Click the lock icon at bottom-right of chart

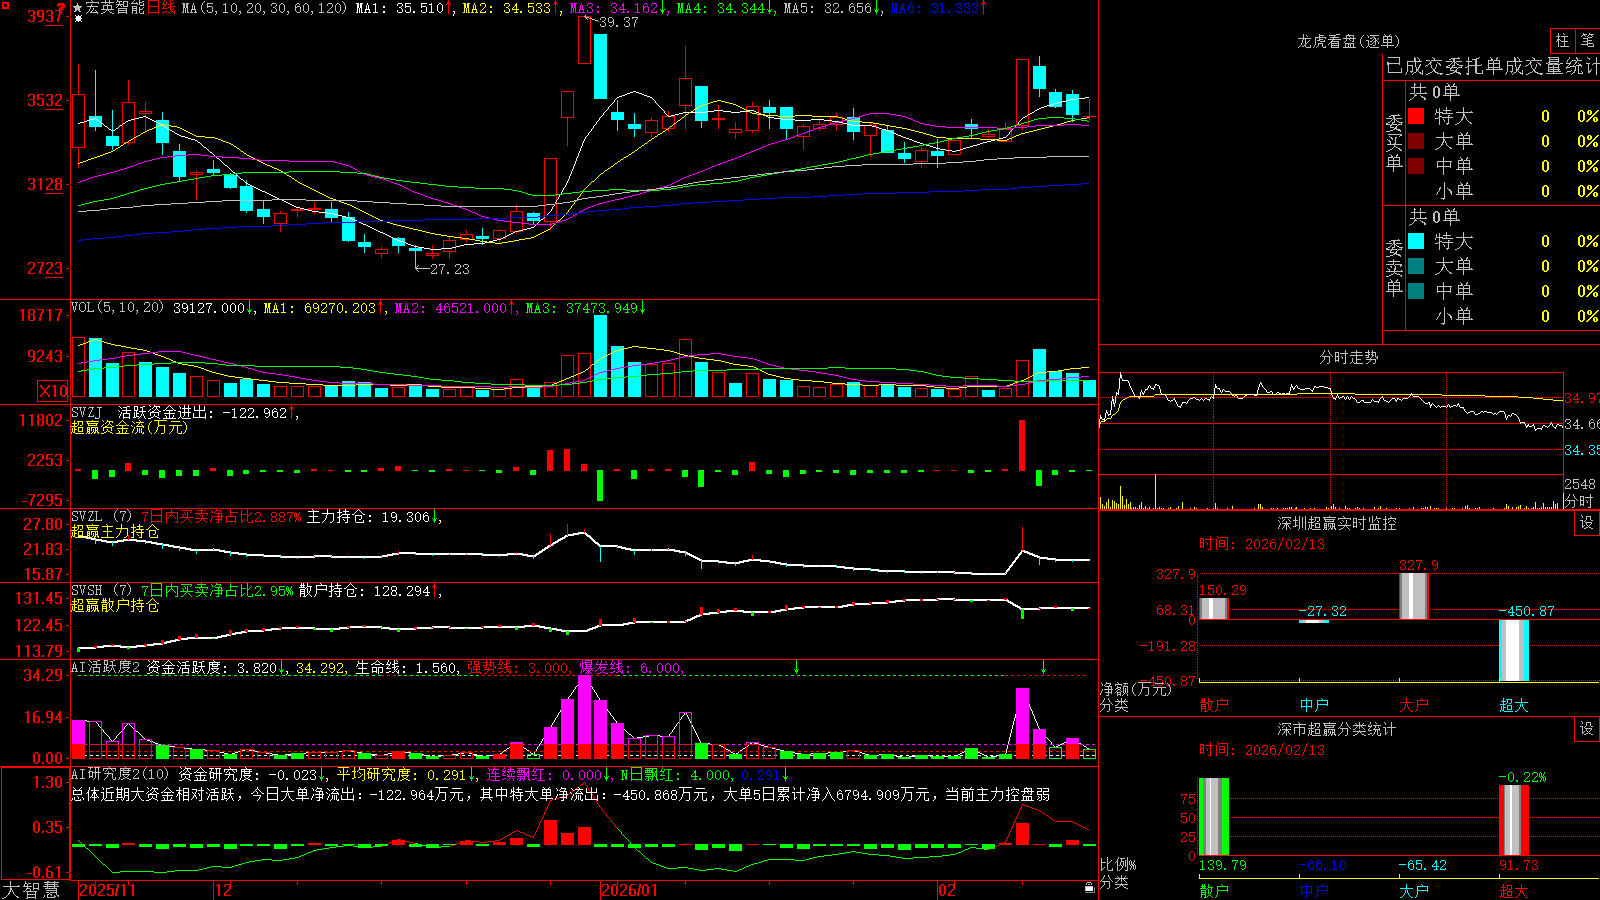click(x=1090, y=888)
